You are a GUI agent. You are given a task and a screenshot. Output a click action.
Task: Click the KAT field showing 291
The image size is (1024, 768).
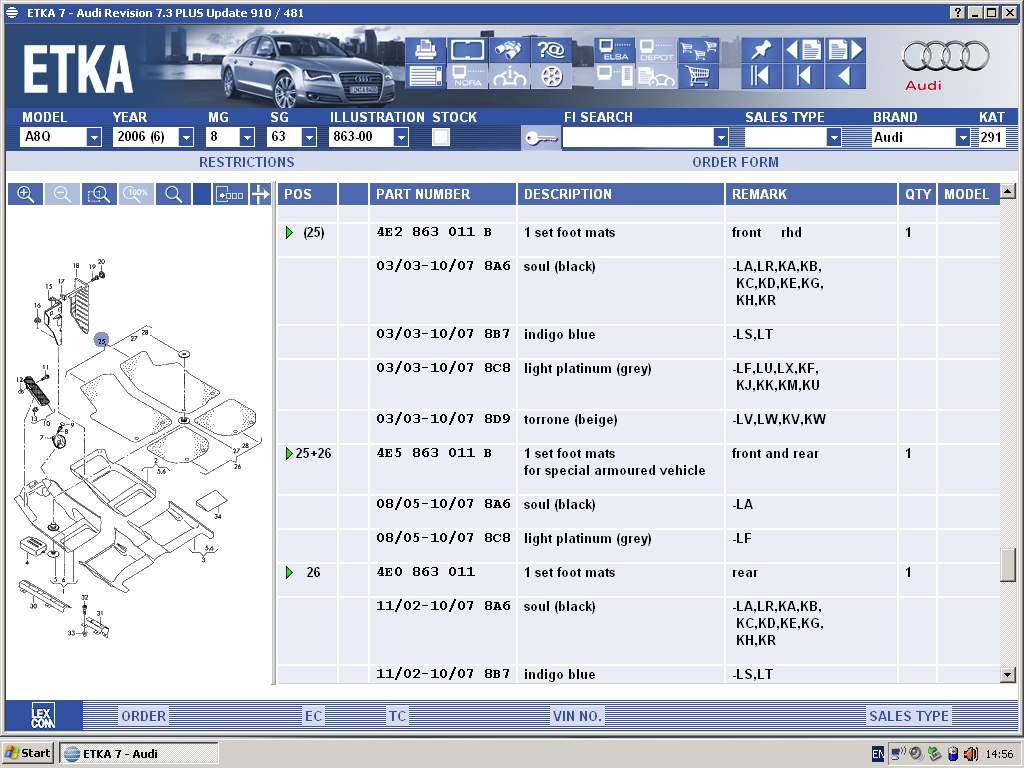991,137
